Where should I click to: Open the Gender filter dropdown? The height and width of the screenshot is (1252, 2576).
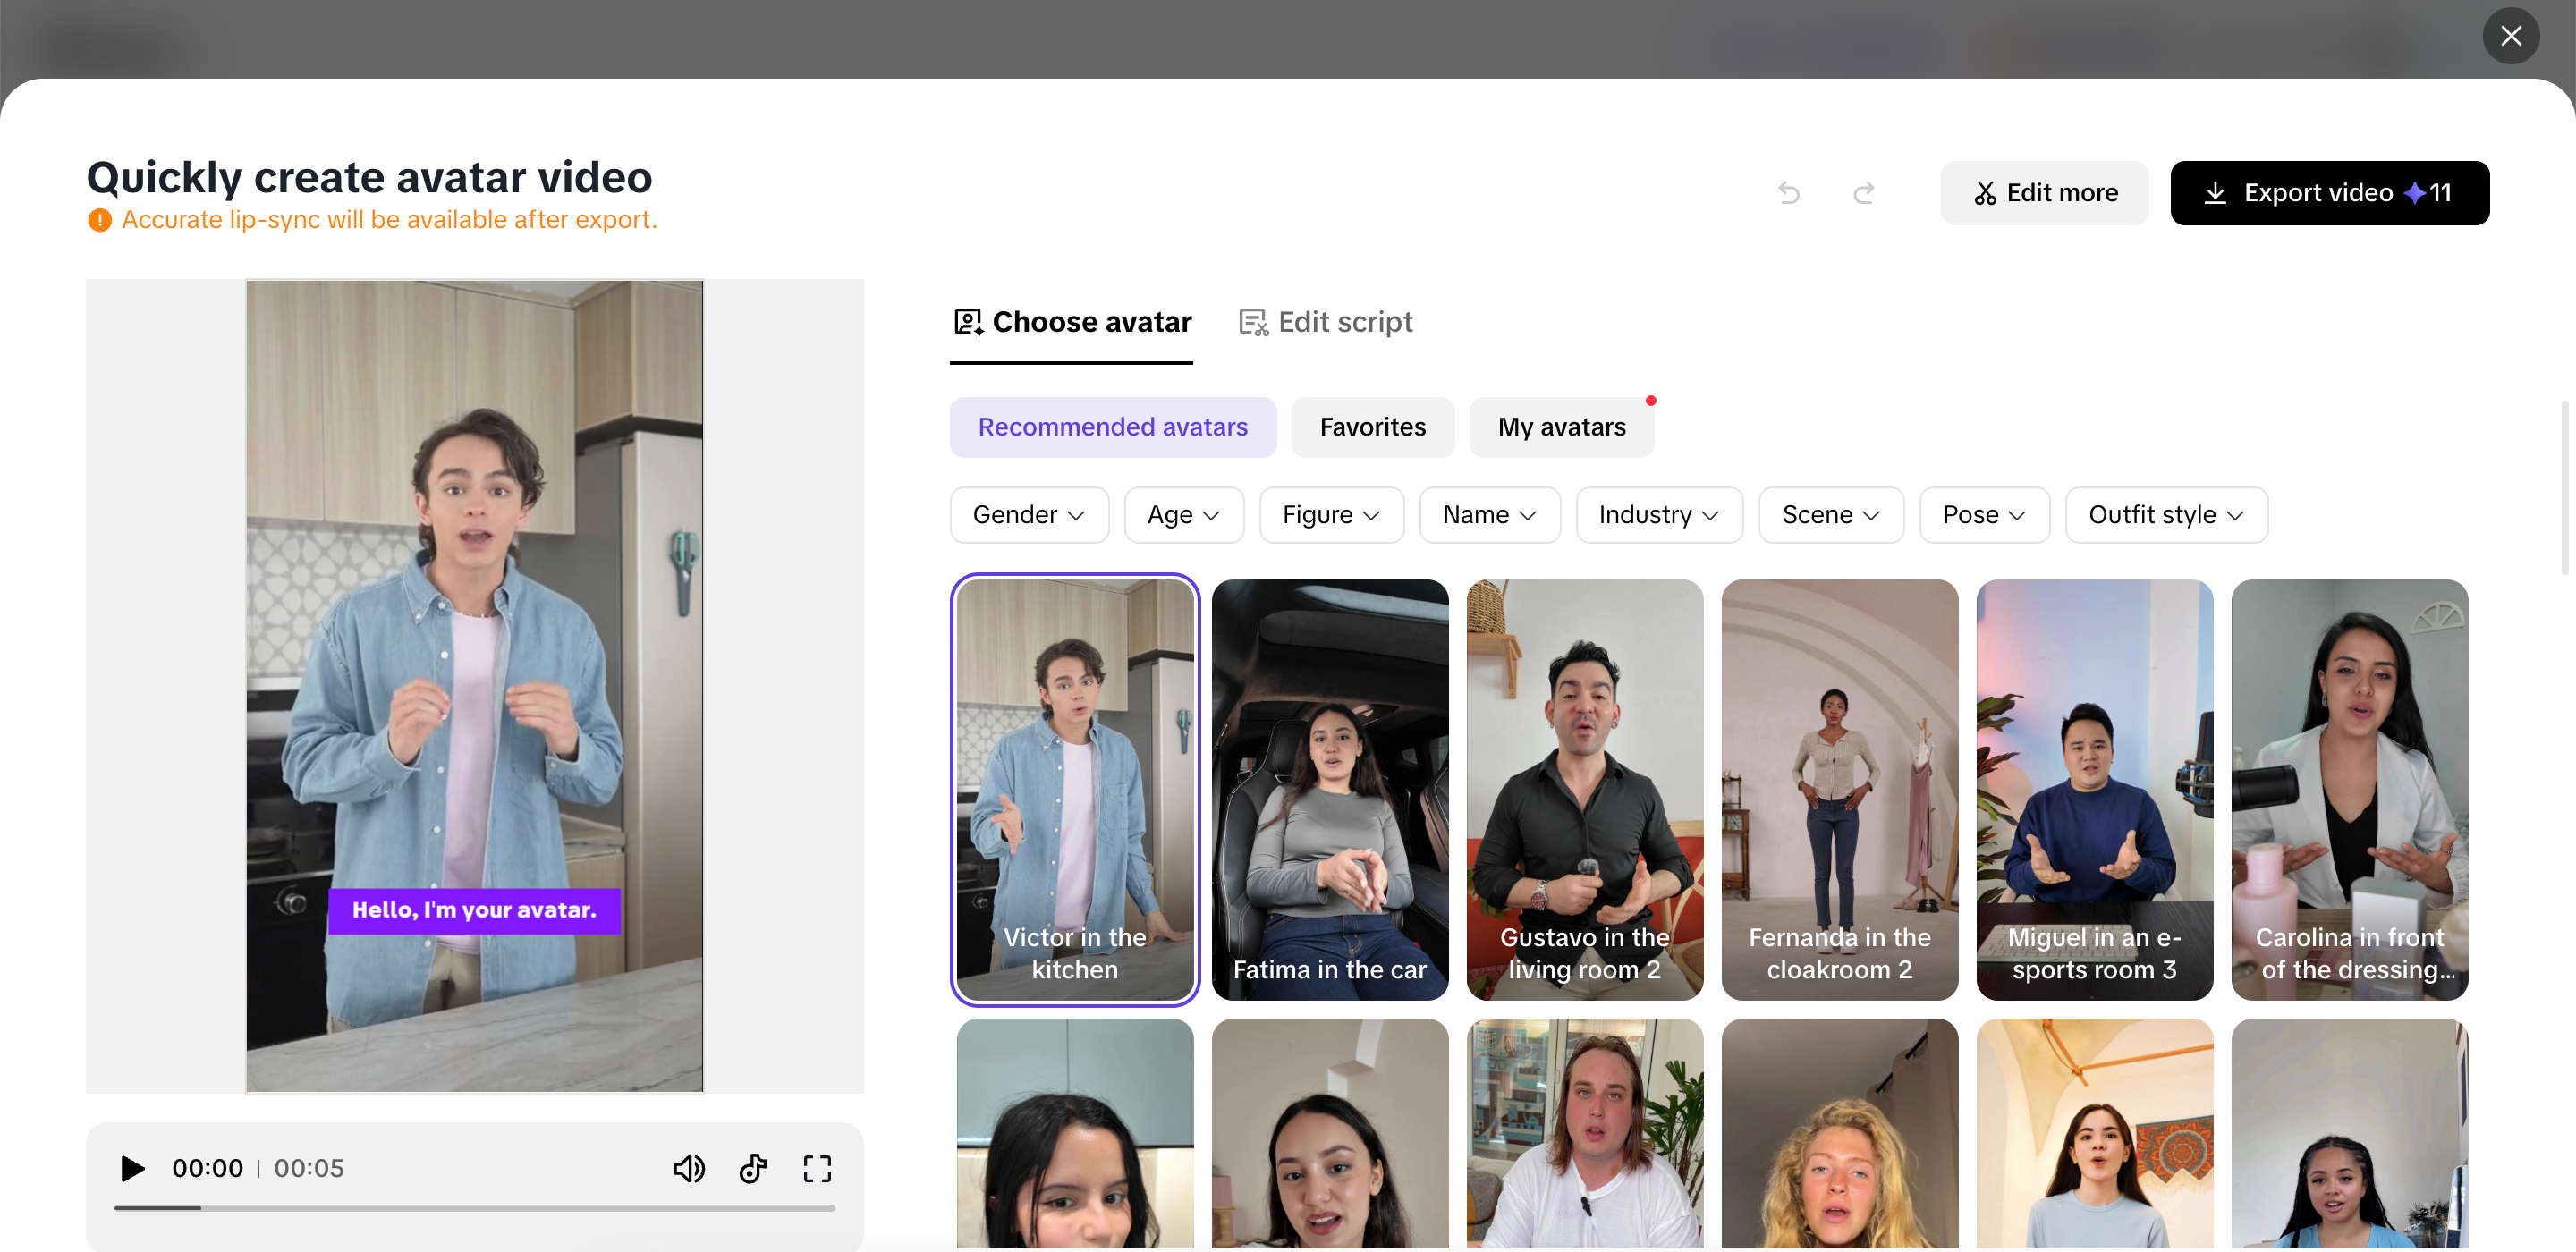(x=1028, y=514)
